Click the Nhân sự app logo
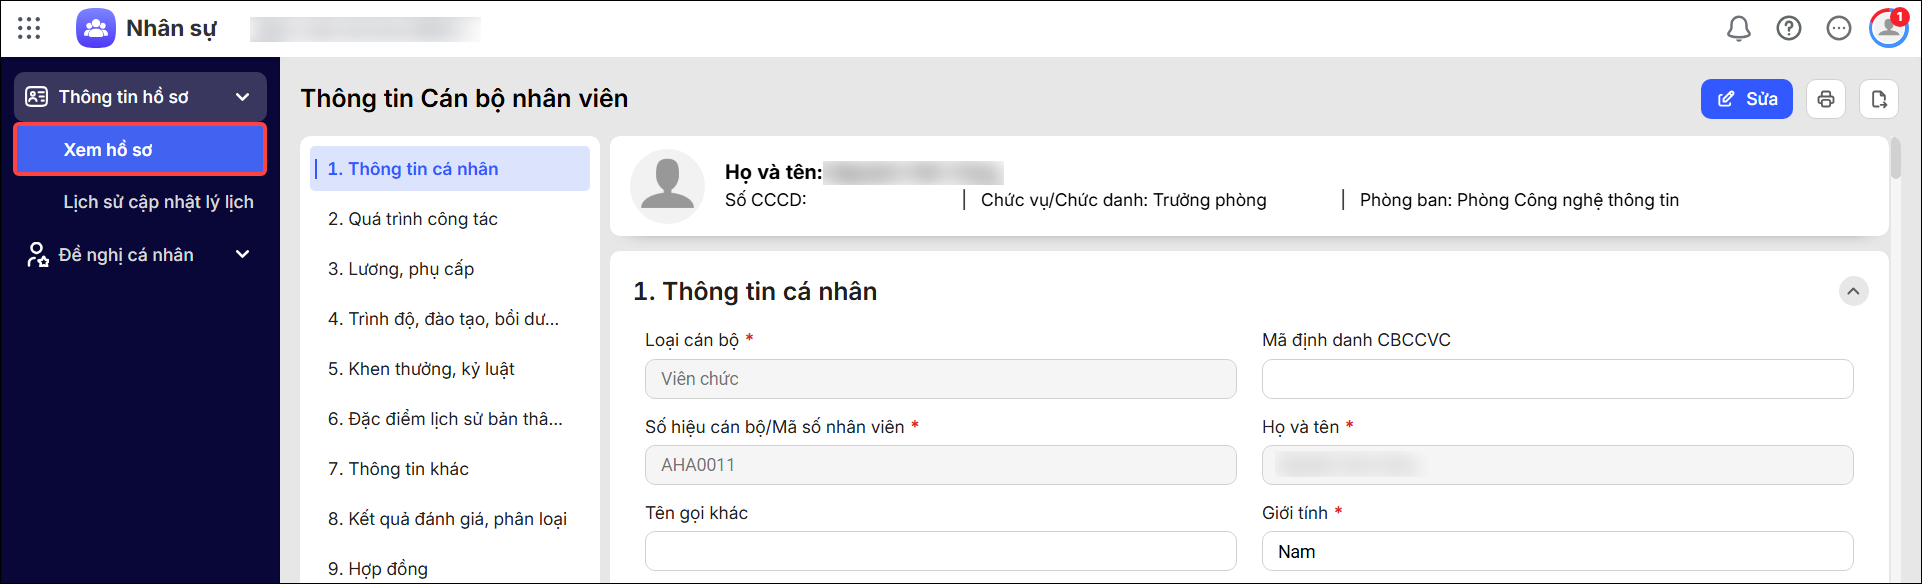This screenshot has width=1922, height=584. [x=96, y=28]
